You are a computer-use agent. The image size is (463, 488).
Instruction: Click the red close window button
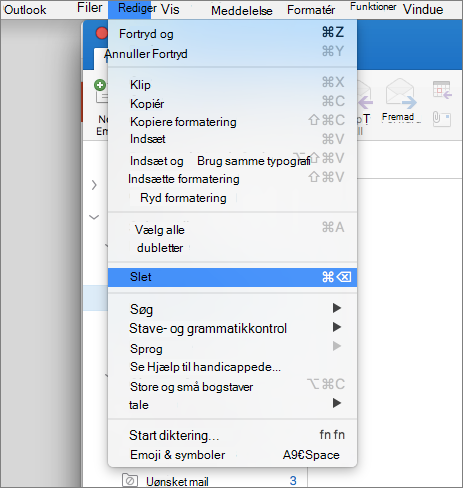[x=101, y=33]
